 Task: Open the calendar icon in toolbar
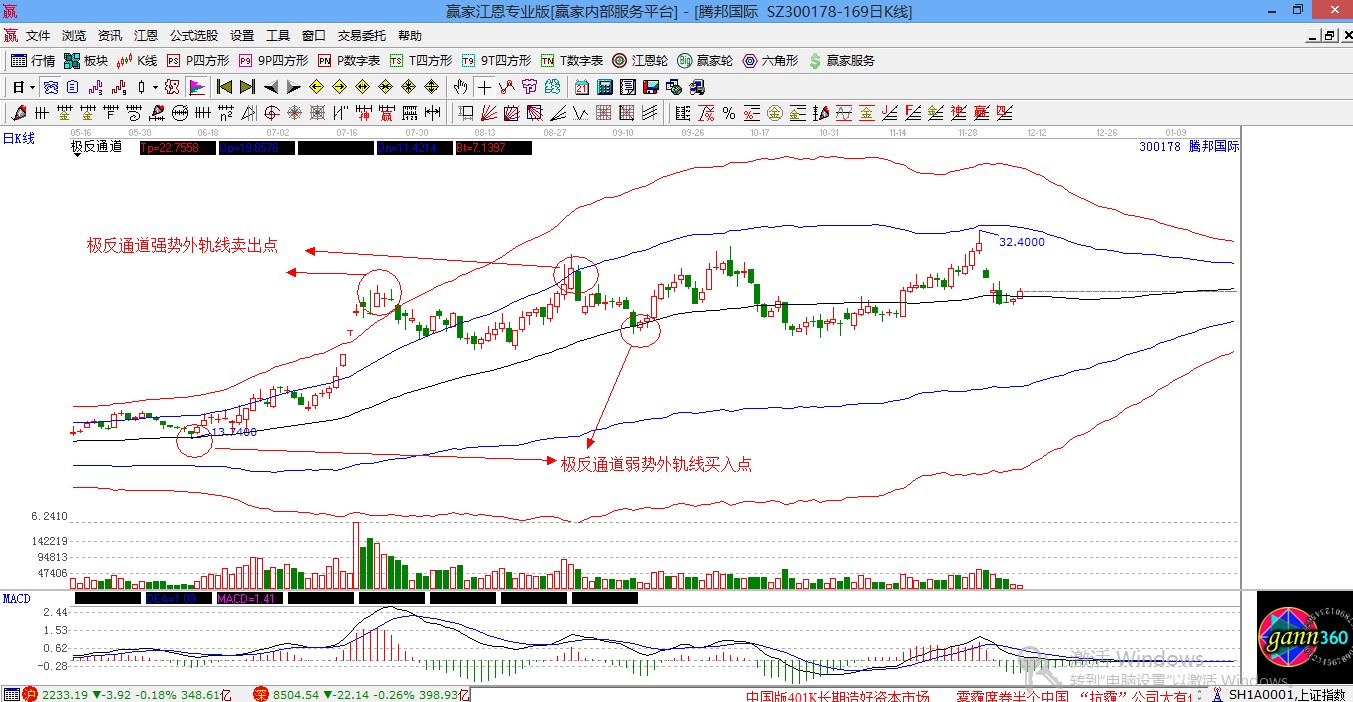pyautogui.click(x=581, y=87)
